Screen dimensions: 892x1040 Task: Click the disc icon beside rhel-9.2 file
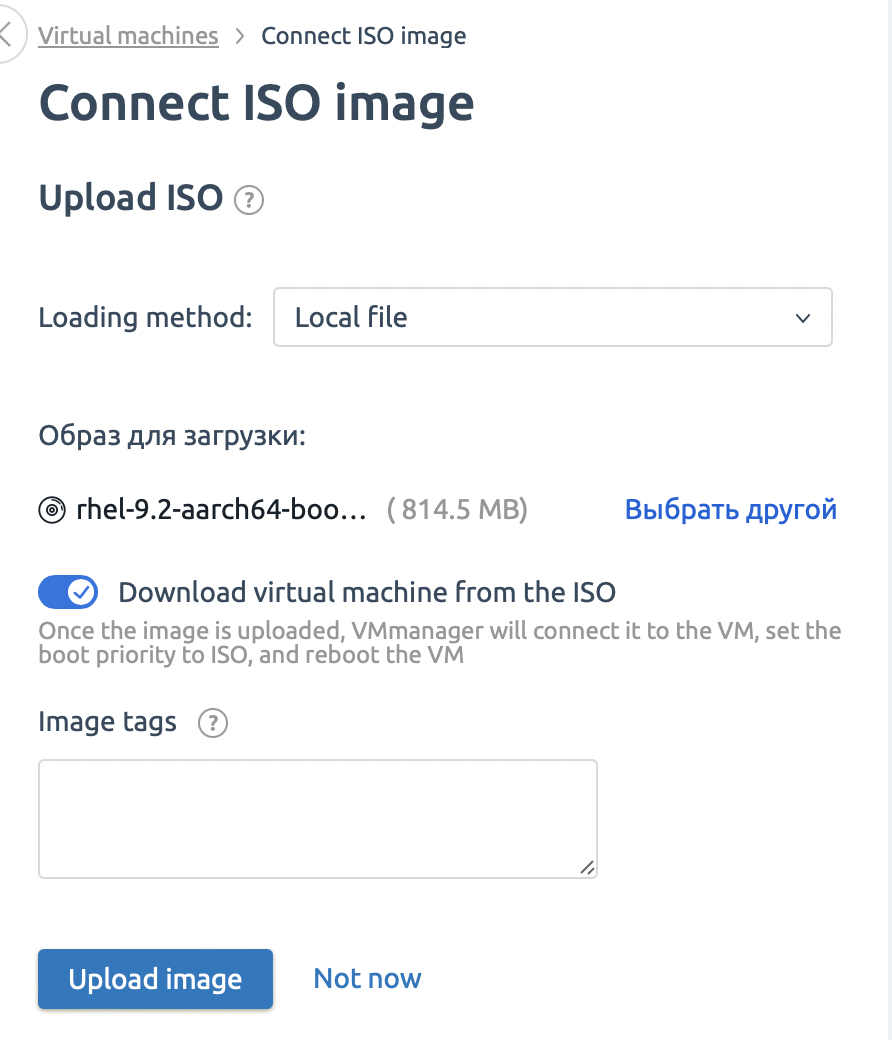point(52,510)
